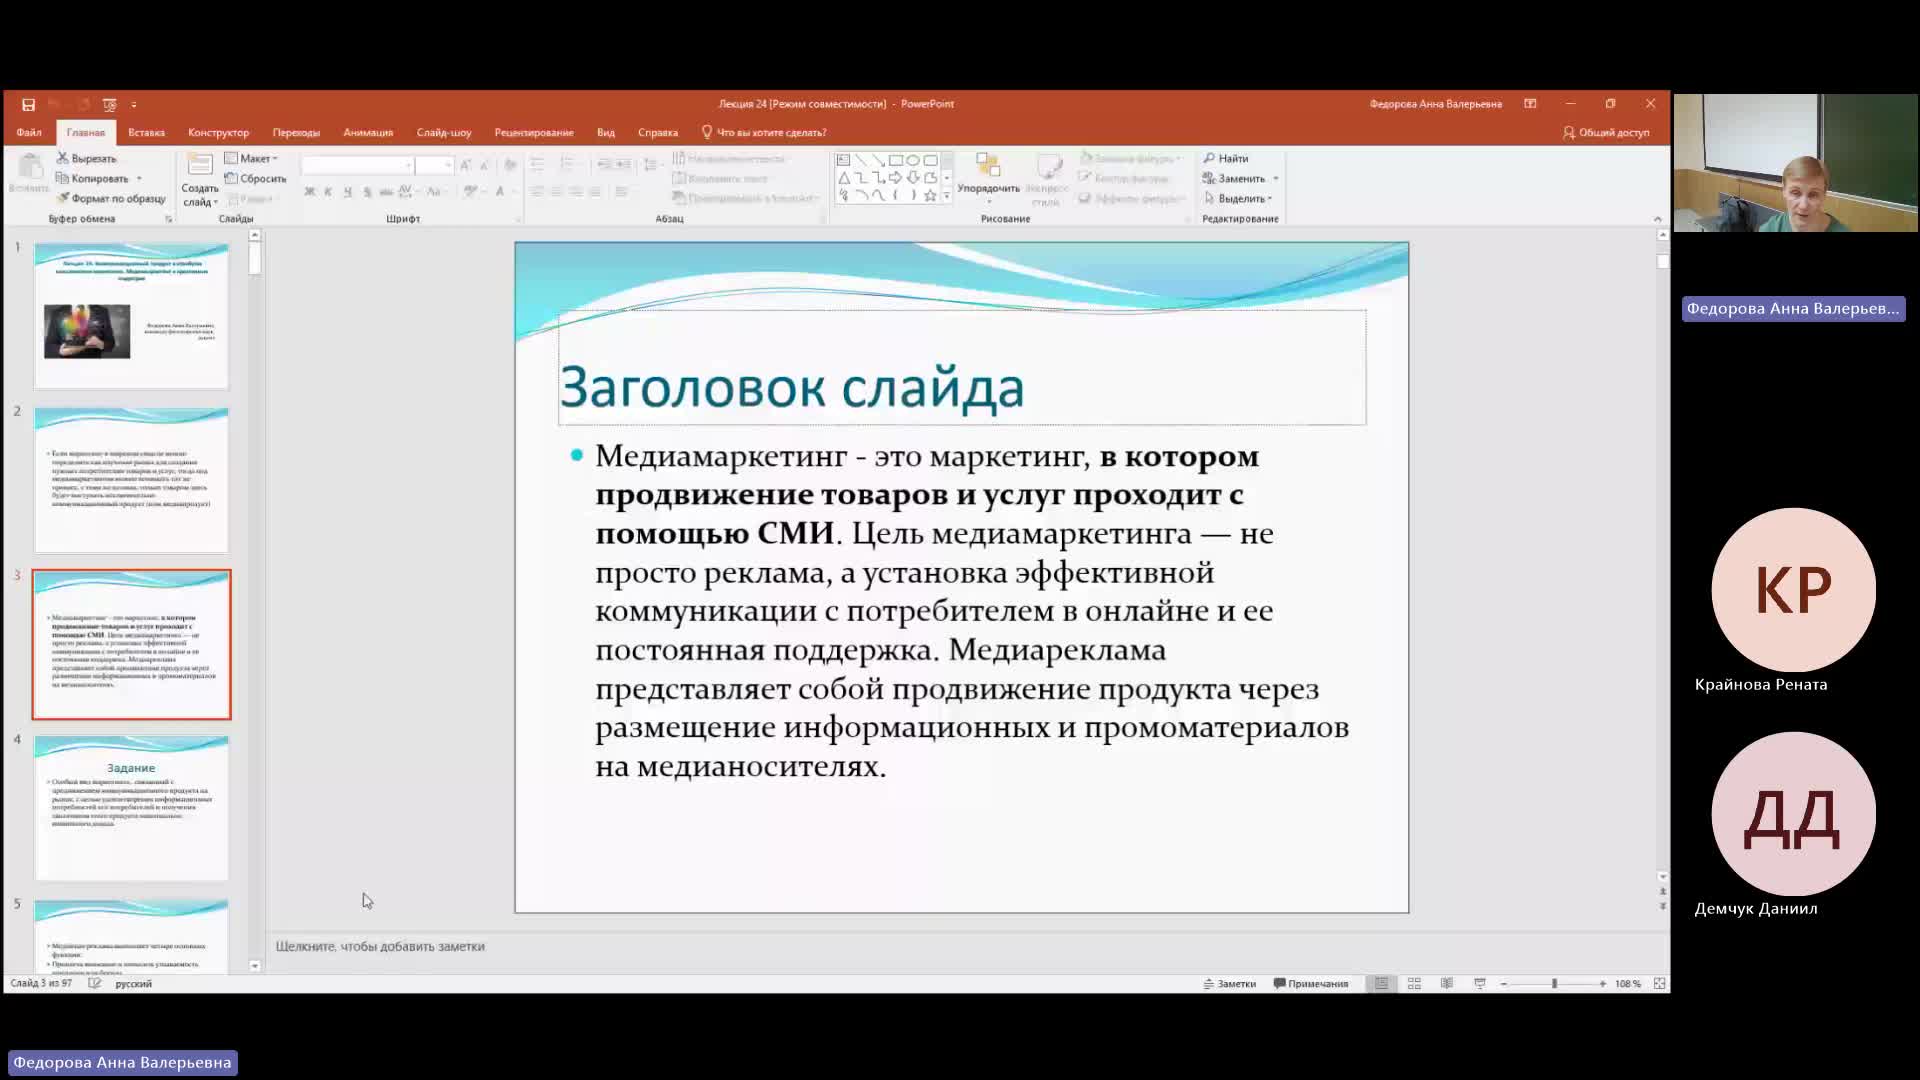Start slideshow from beginning in Quick Access Toolbar

coord(110,104)
